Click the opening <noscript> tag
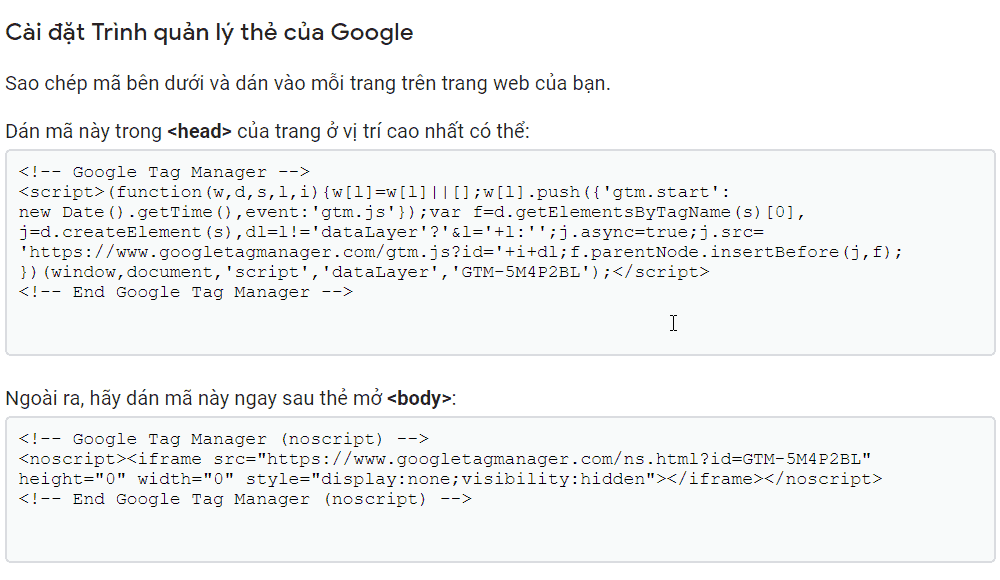This screenshot has width=1000, height=580. (x=66, y=459)
